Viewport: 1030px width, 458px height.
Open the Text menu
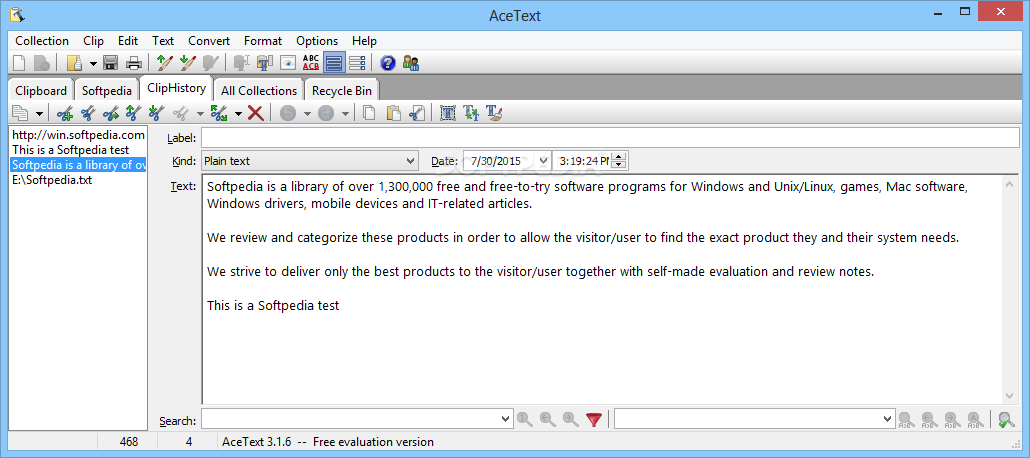[x=163, y=41]
